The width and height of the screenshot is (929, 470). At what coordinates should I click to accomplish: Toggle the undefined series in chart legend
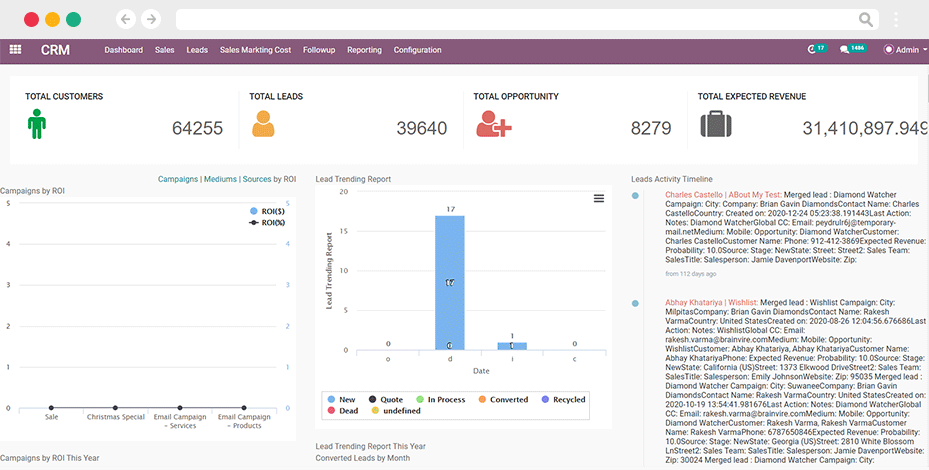tap(396, 410)
